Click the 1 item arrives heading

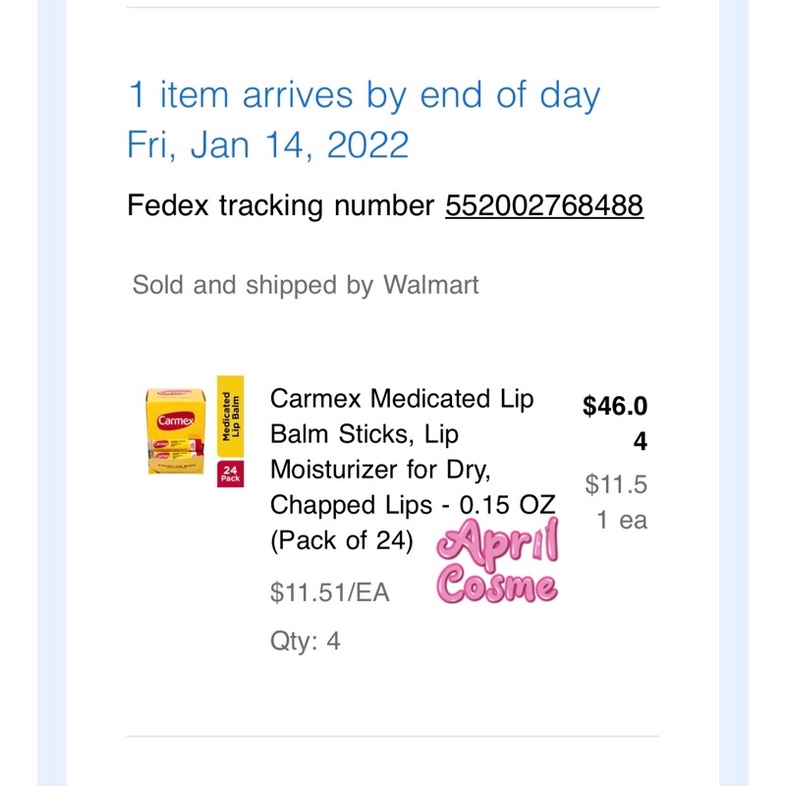[364, 96]
